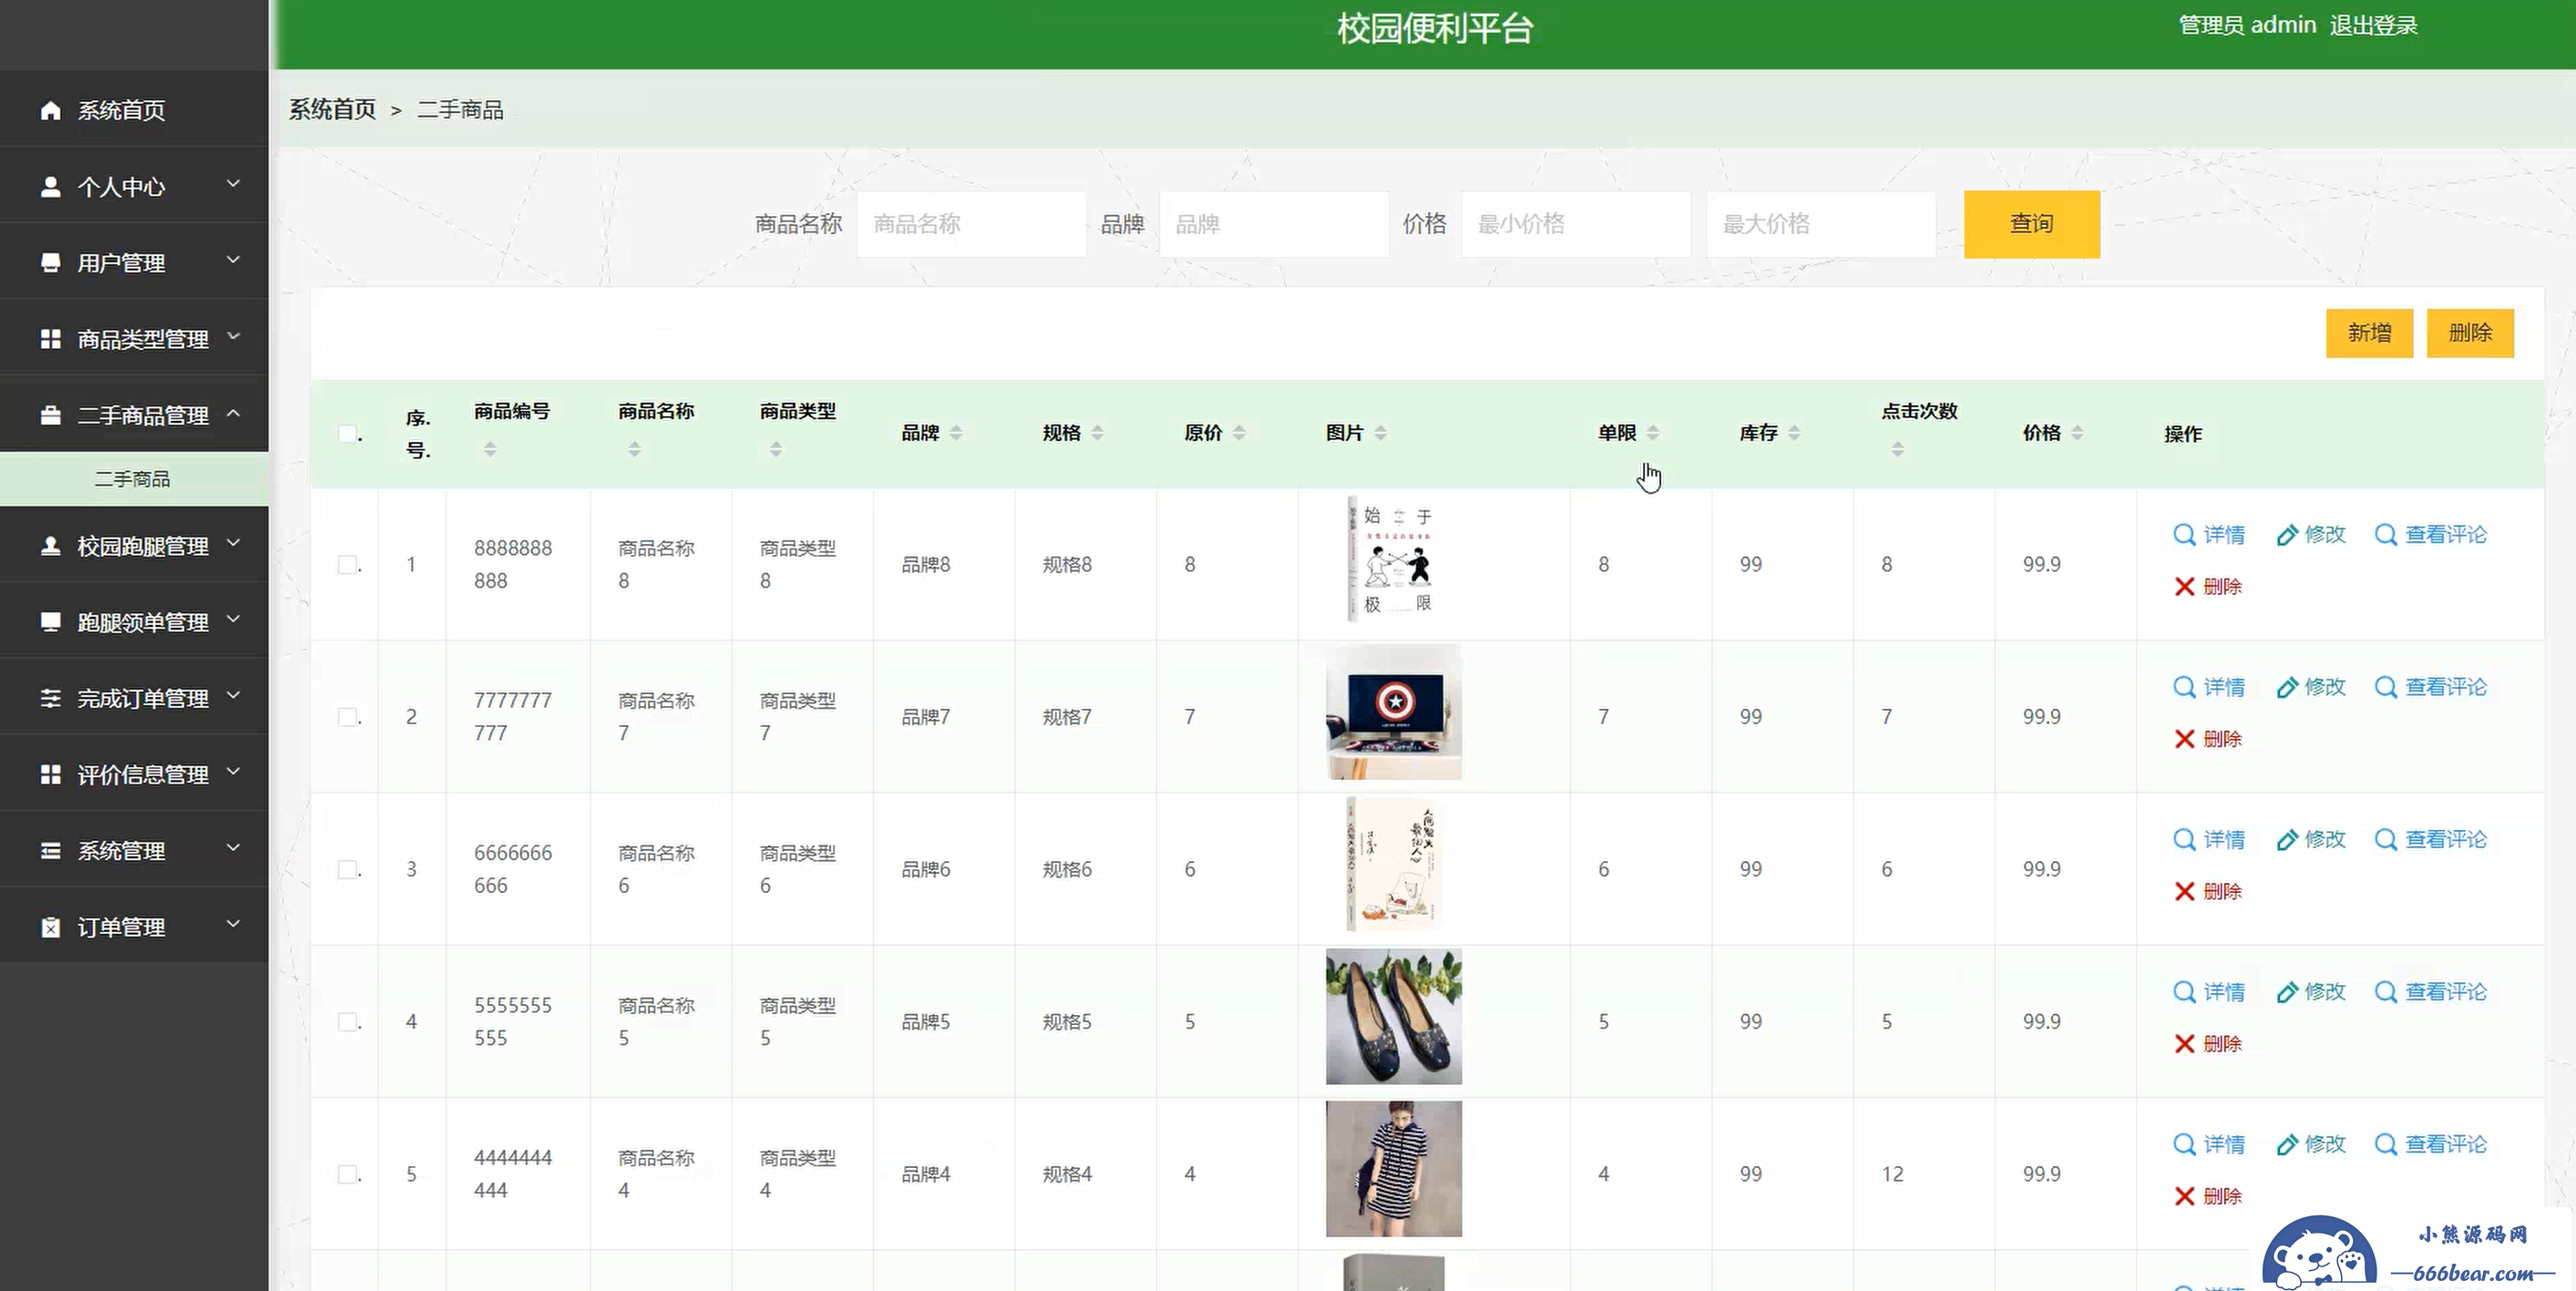Screen dimensions: 2576x1291
Task: Expand the 评价信息管理 chevron
Action: (x=233, y=771)
